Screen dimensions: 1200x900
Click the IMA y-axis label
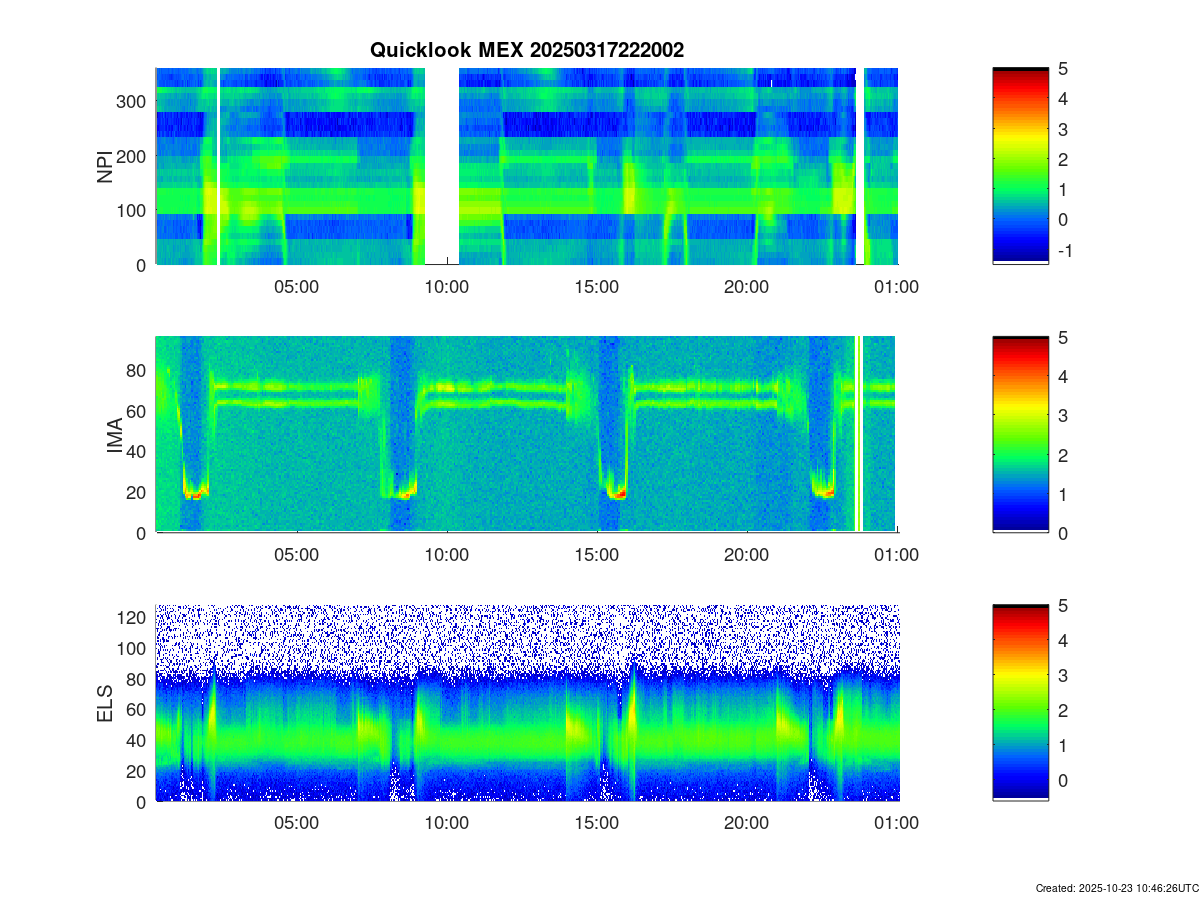113,435
